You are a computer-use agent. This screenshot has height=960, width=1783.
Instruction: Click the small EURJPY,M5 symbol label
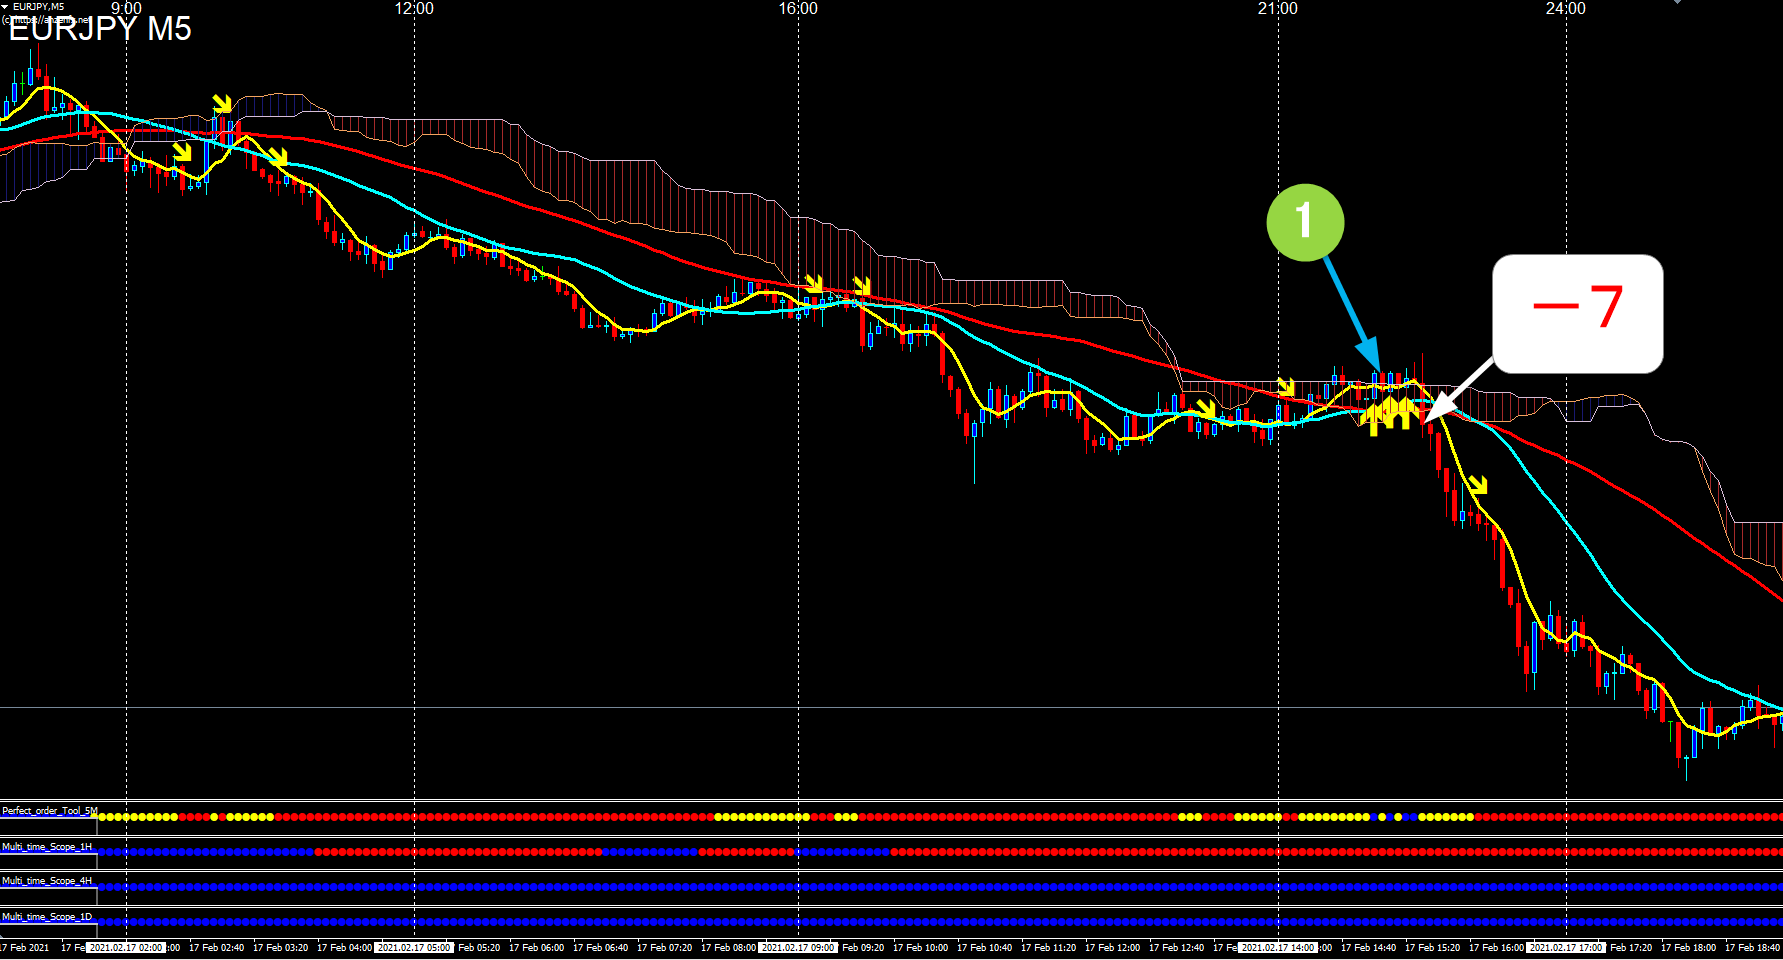(x=39, y=6)
